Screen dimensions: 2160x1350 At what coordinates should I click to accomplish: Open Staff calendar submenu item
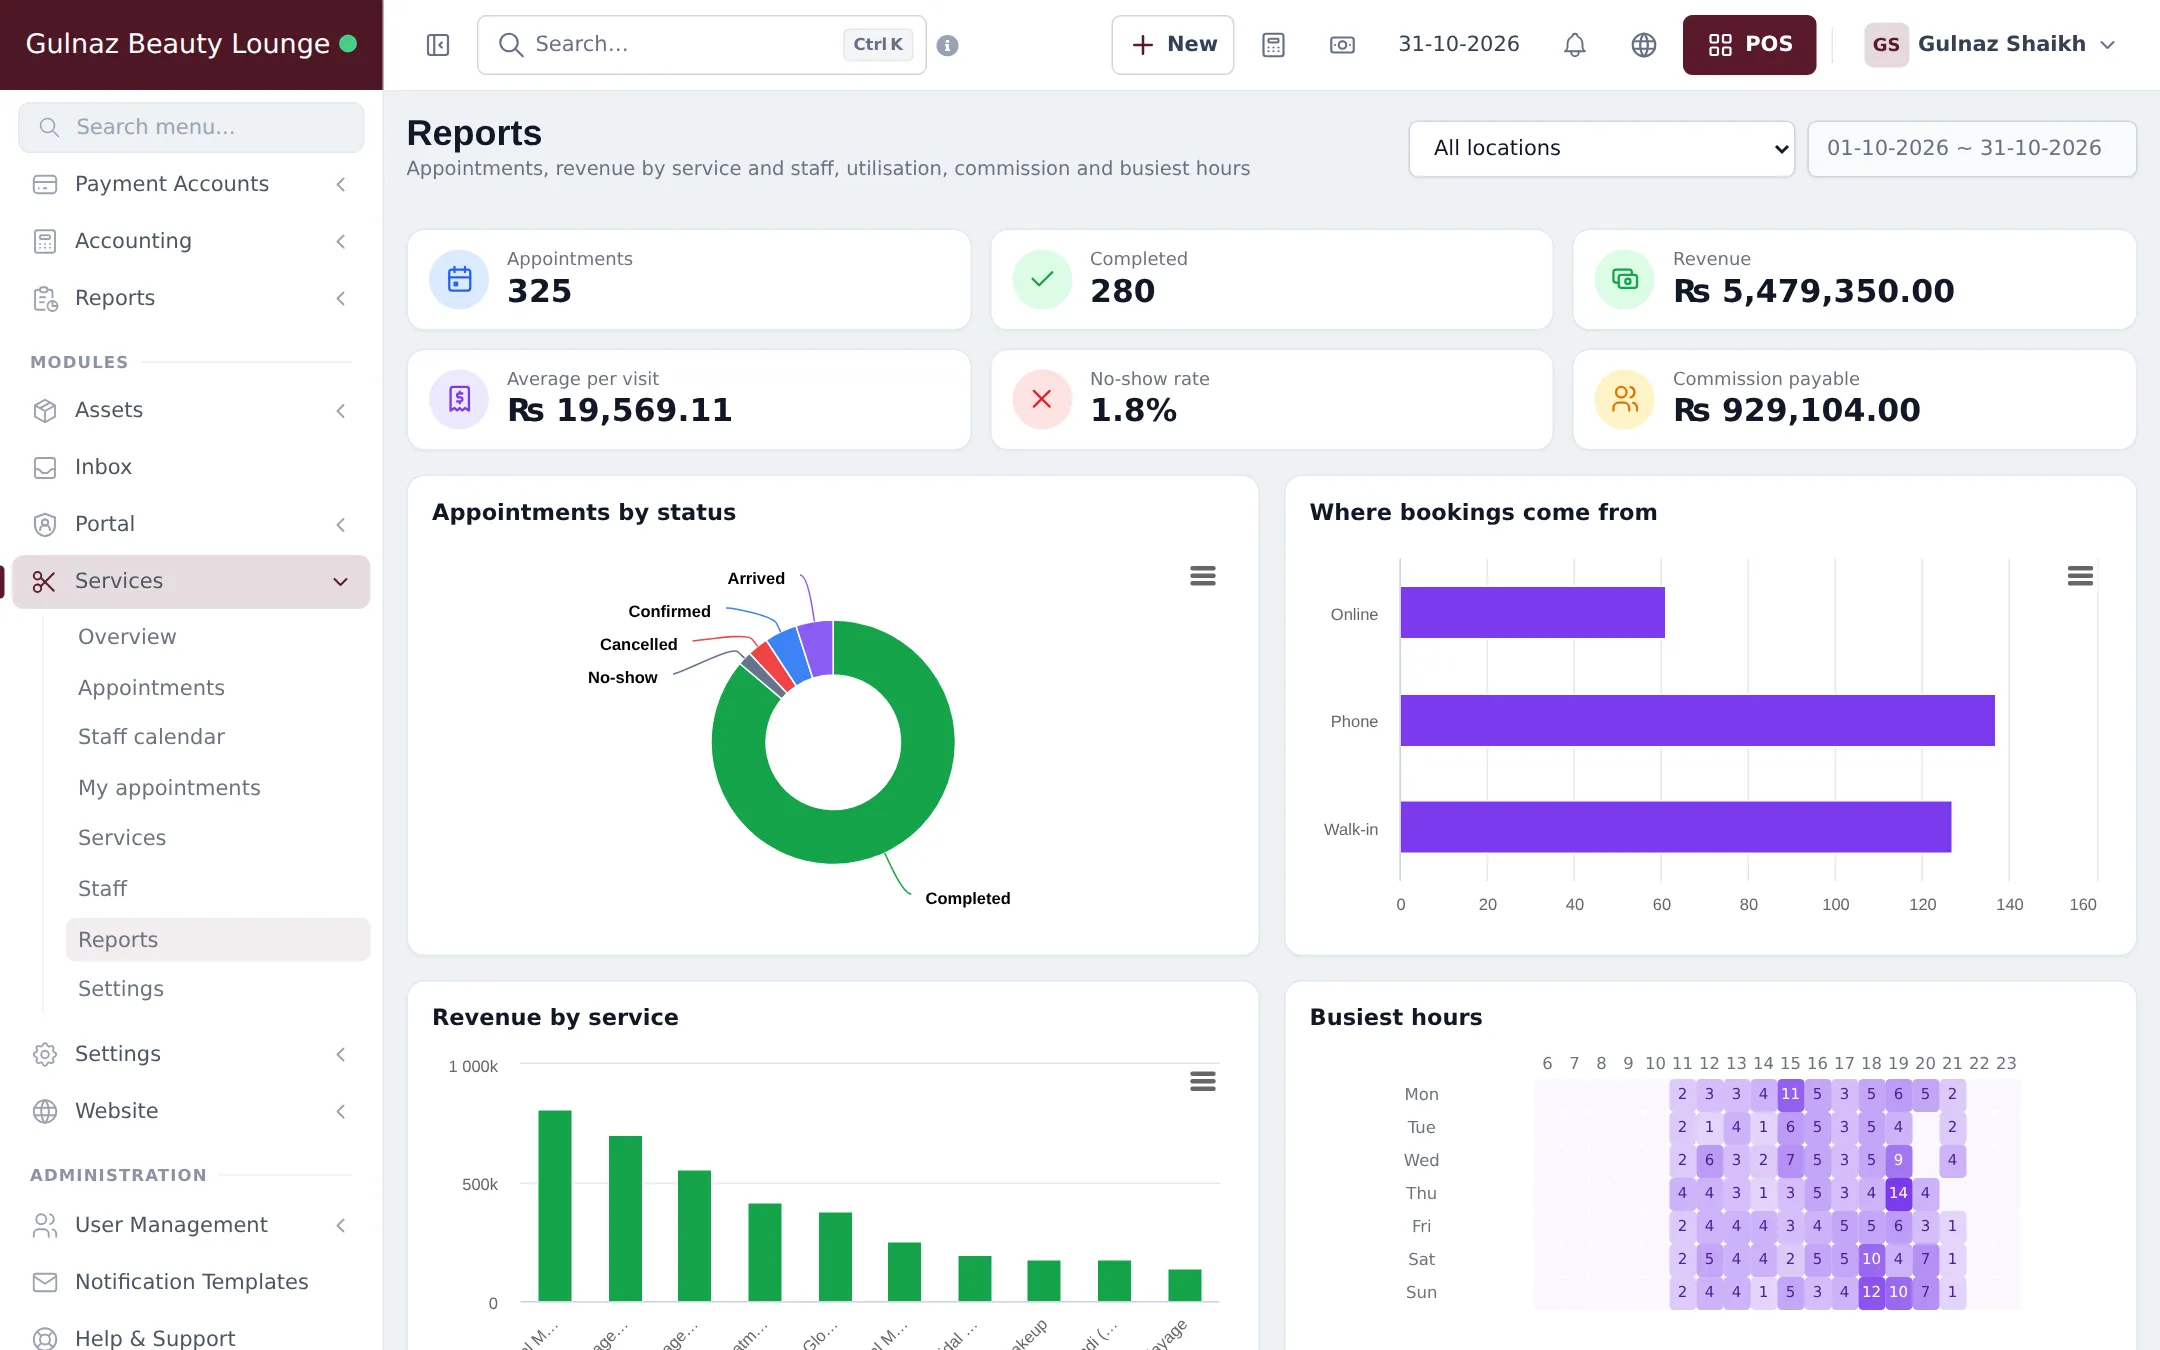(151, 737)
